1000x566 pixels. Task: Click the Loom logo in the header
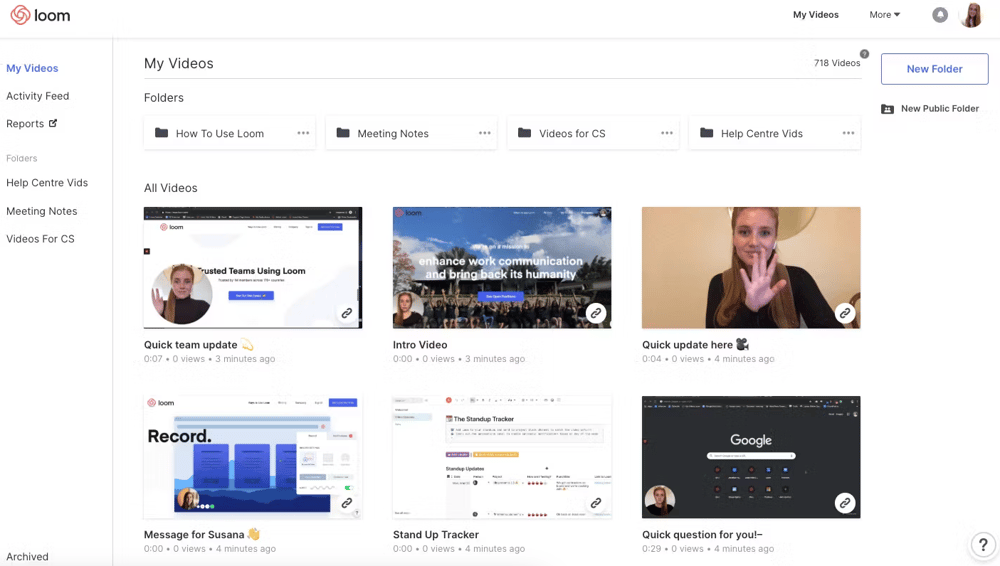[40, 15]
